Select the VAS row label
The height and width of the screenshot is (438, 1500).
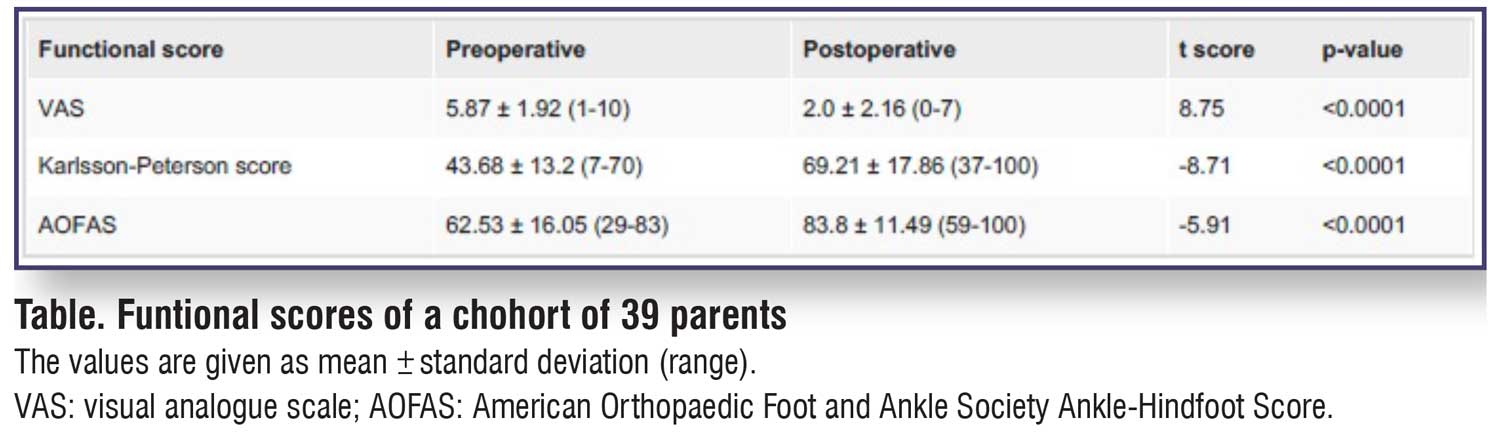62,108
